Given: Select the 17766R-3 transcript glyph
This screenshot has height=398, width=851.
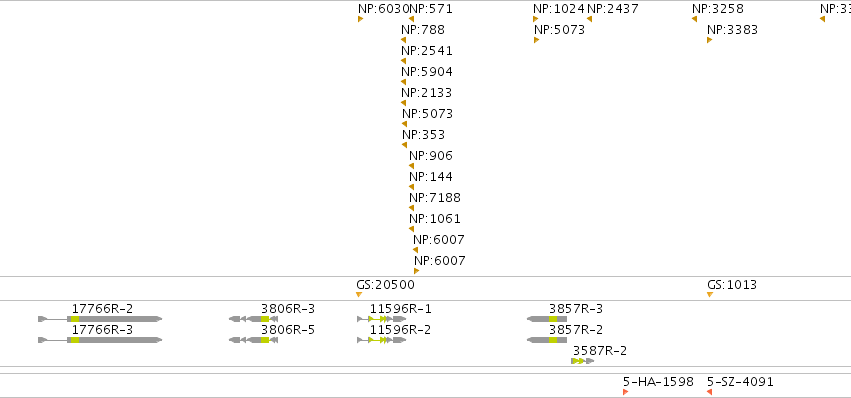Looking at the screenshot, I should [100, 340].
